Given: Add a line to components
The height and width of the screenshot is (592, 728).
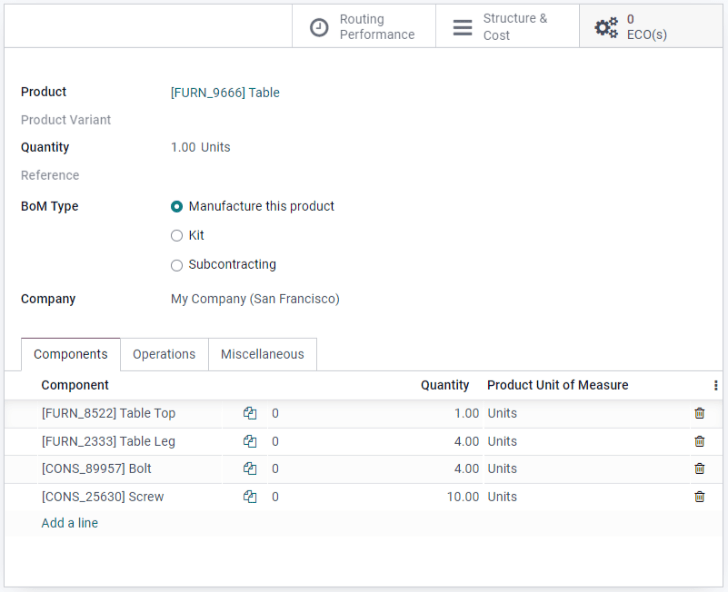Looking at the screenshot, I should coord(70,523).
